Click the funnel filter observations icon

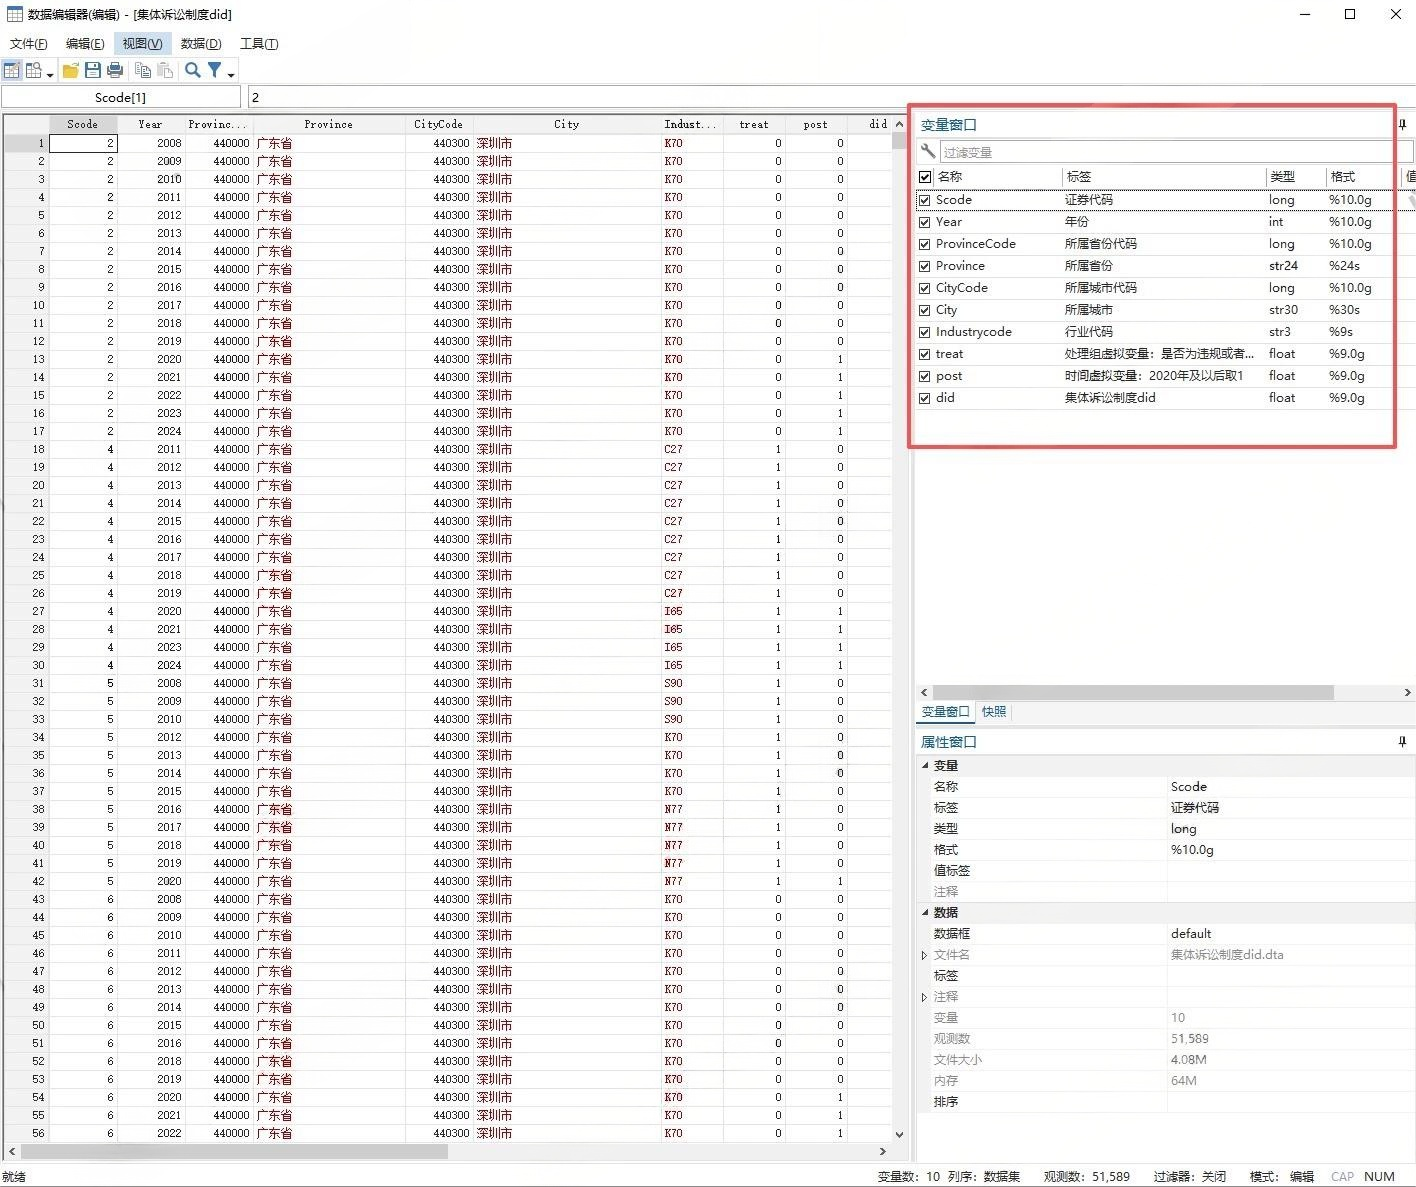tap(214, 70)
